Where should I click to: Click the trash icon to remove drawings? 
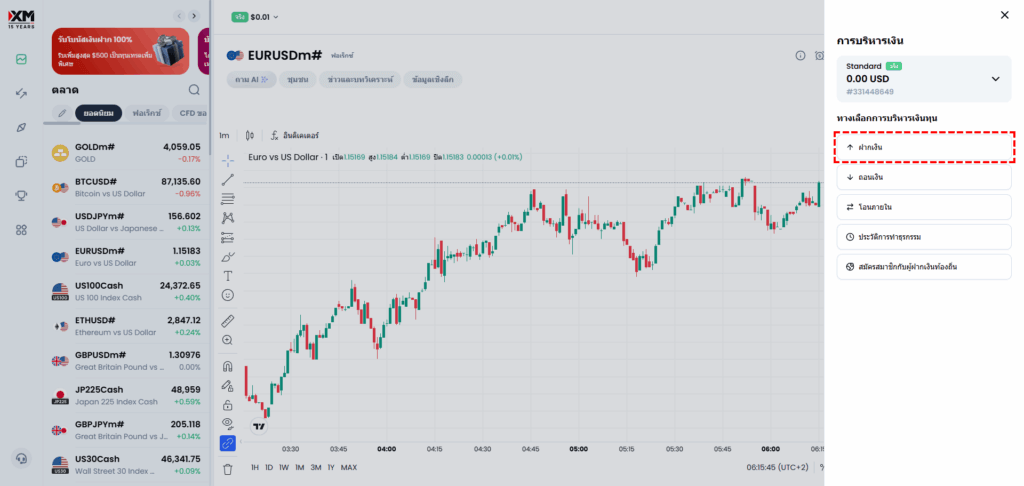pyautogui.click(x=227, y=468)
